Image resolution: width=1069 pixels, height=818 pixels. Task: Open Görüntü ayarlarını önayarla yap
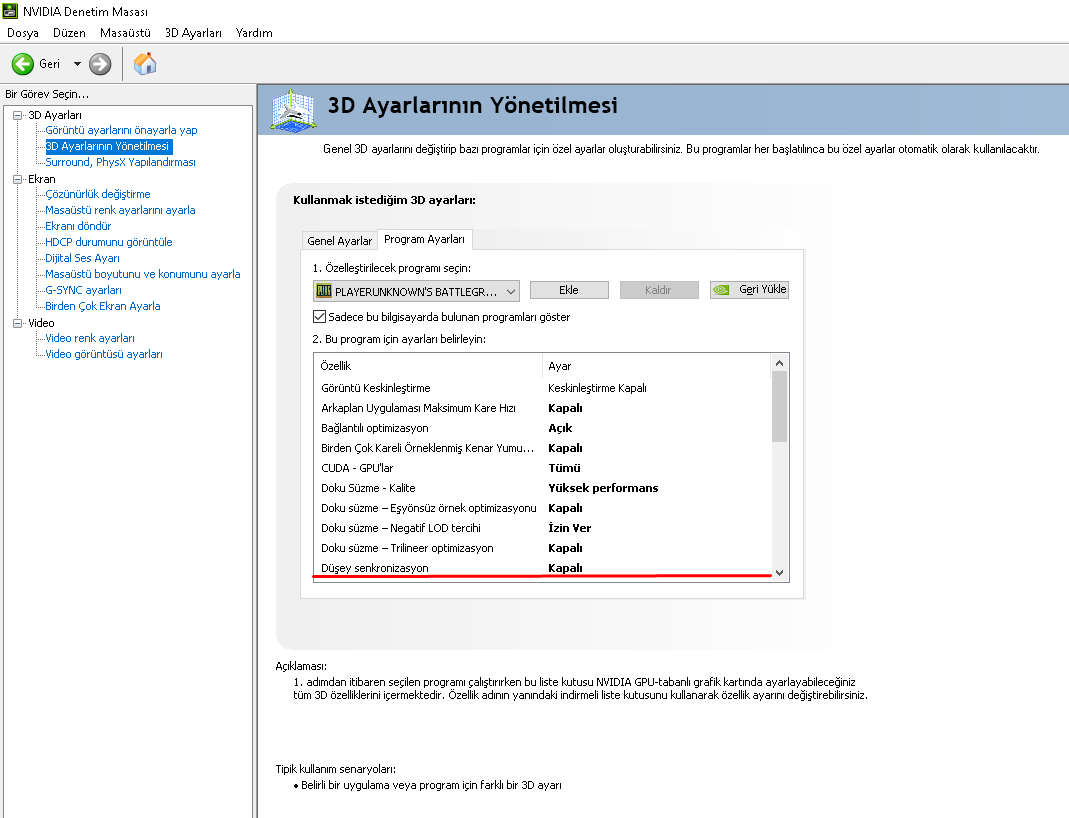[121, 130]
